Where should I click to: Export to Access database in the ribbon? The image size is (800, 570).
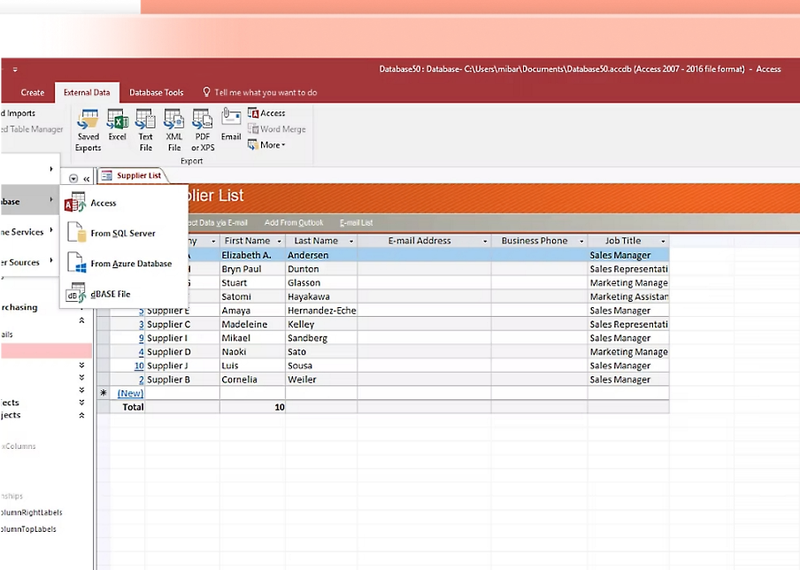(266, 113)
